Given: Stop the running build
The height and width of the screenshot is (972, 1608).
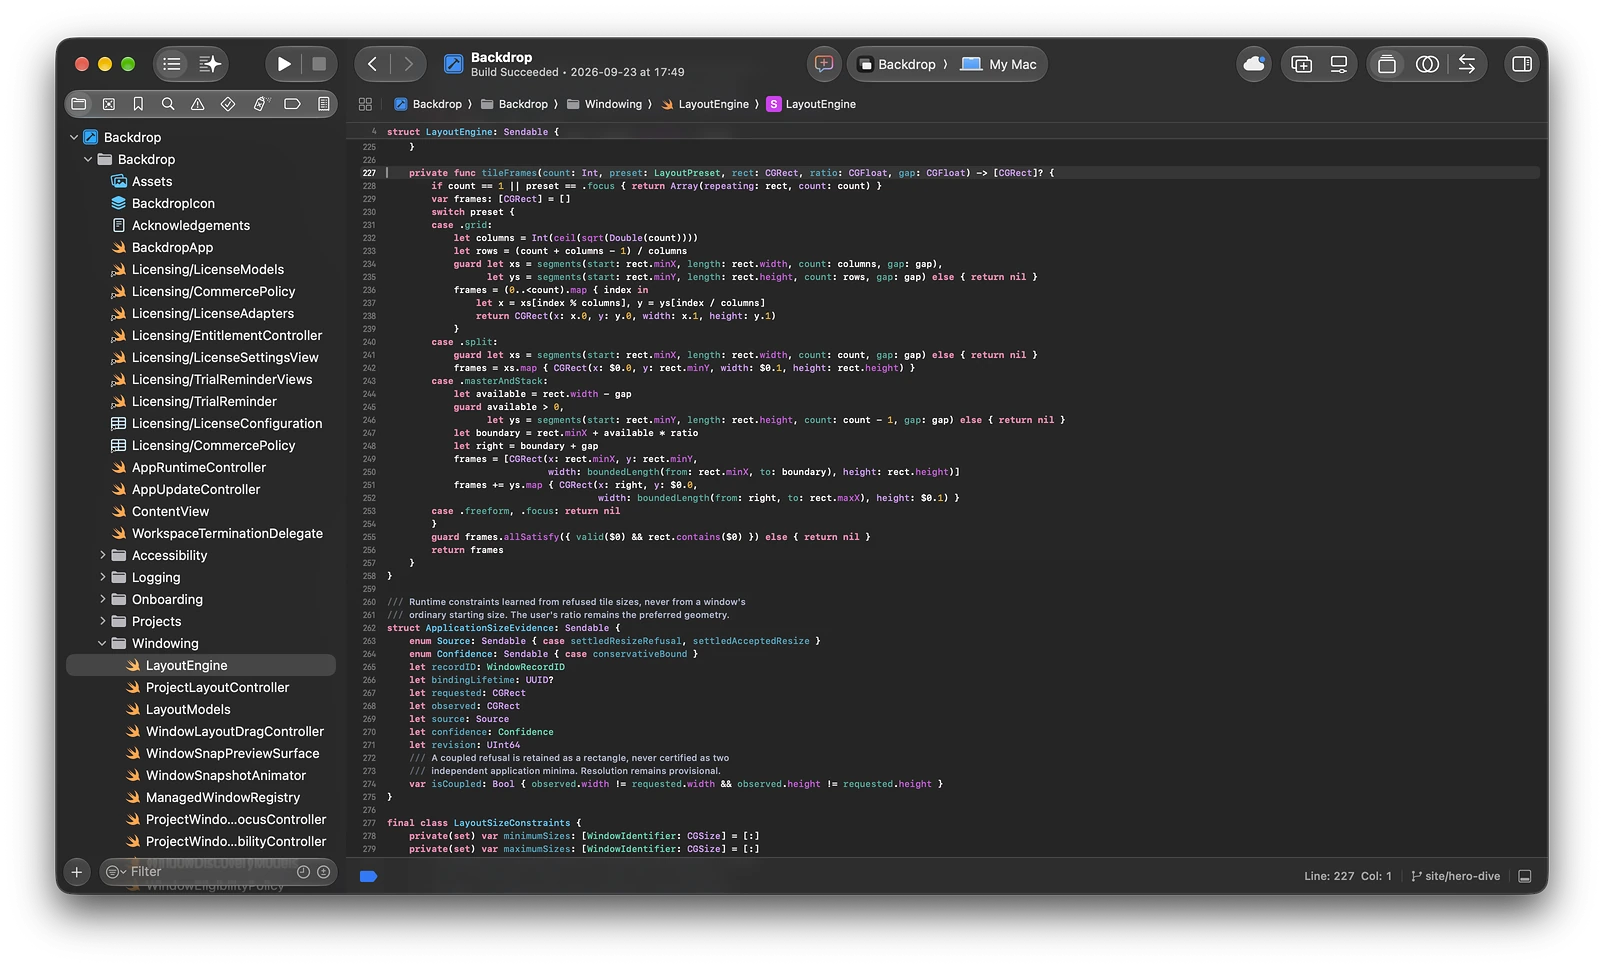Looking at the screenshot, I should pos(319,64).
